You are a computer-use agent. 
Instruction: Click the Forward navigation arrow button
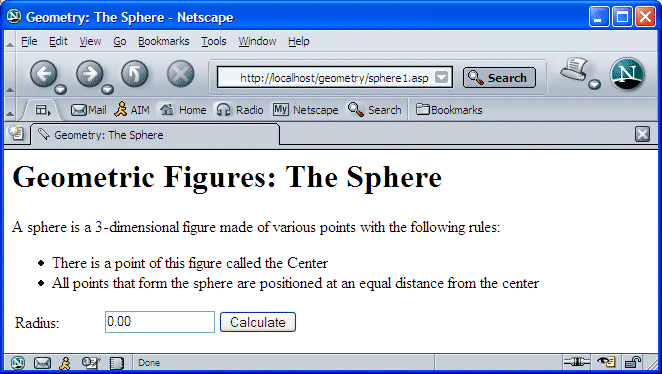pyautogui.click(x=89, y=74)
